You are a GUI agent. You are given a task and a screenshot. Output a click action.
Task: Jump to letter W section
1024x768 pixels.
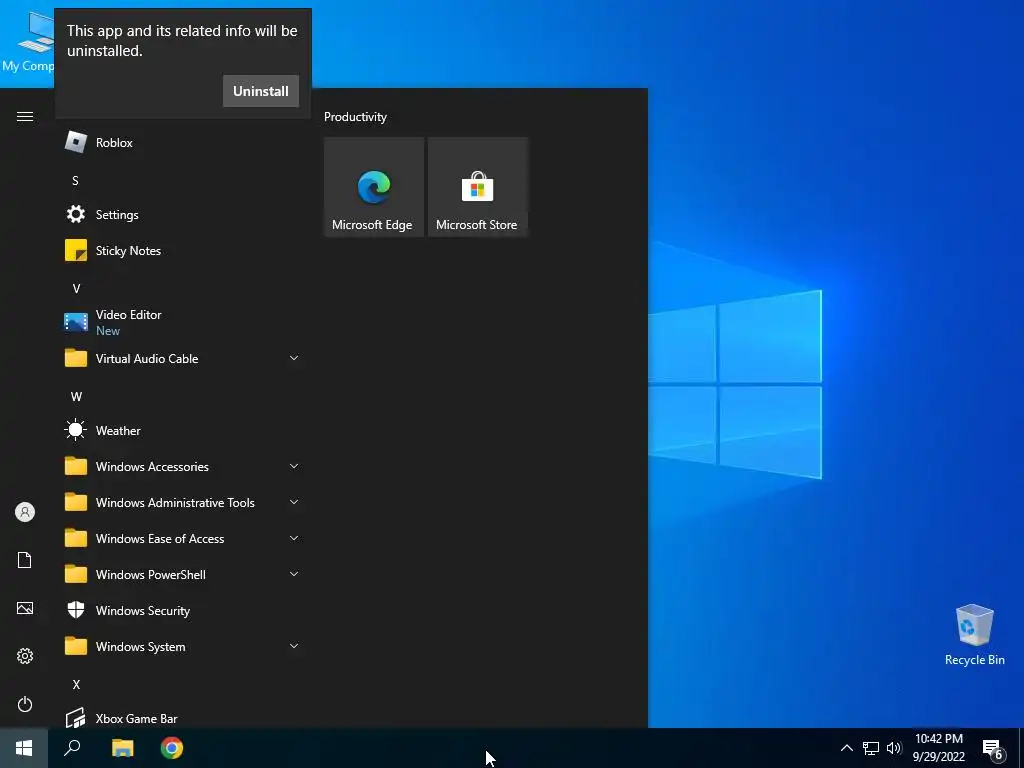[76, 396]
